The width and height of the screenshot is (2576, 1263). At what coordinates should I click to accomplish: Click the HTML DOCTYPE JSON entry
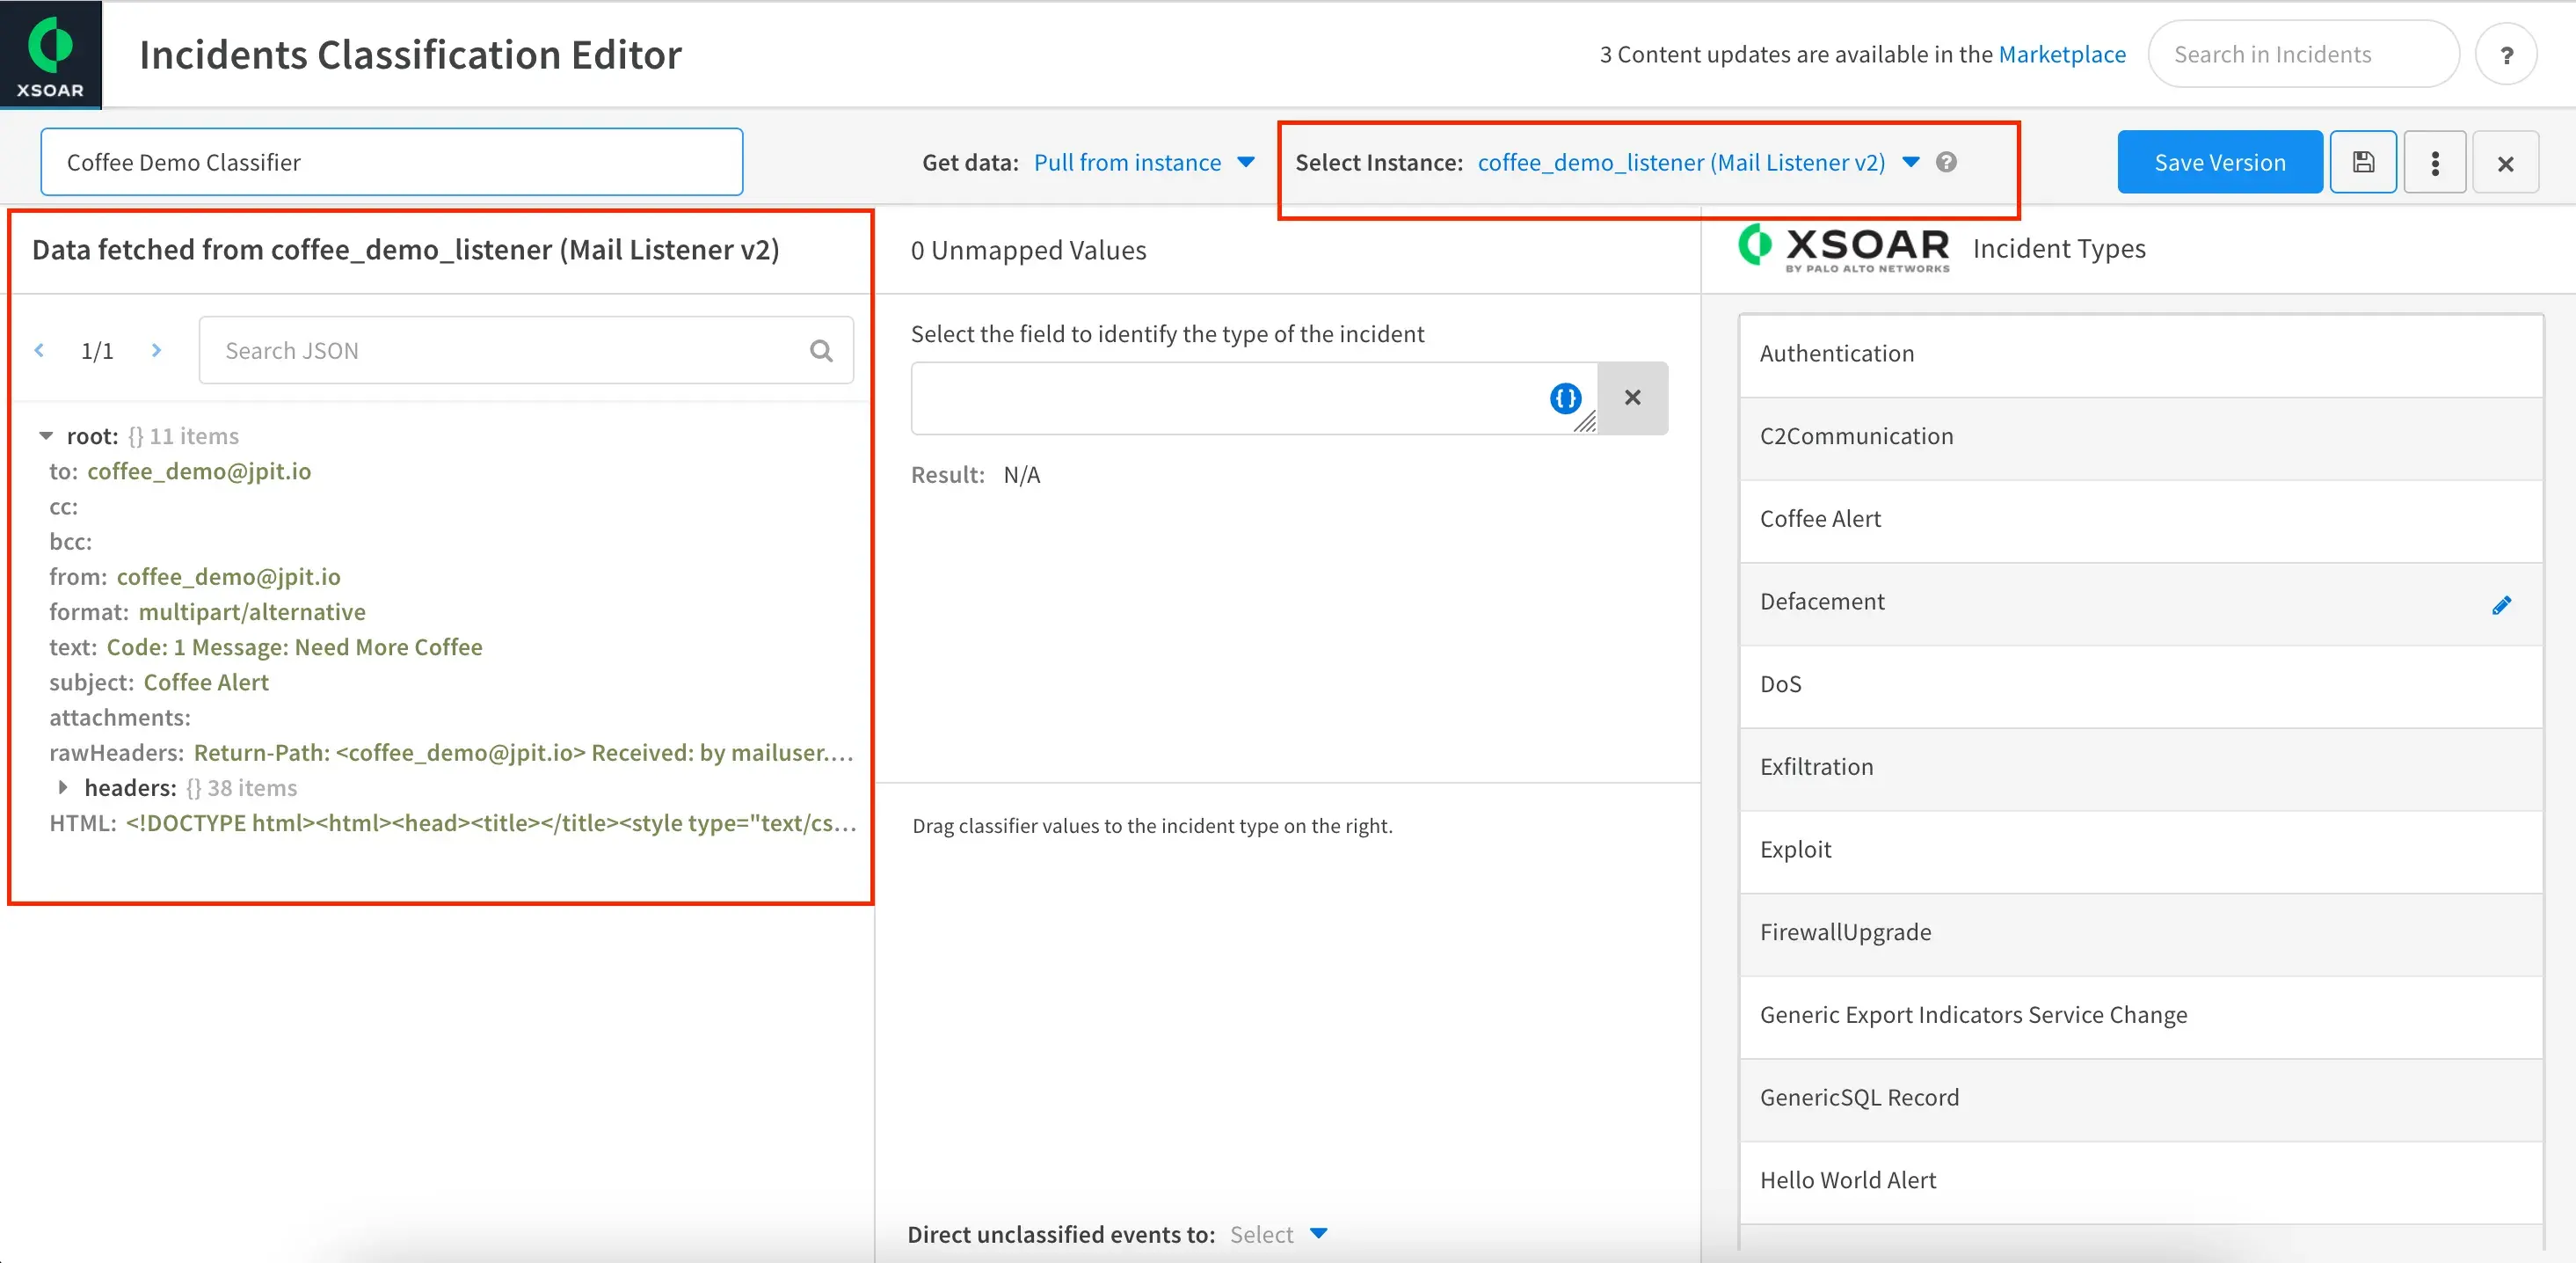click(453, 823)
